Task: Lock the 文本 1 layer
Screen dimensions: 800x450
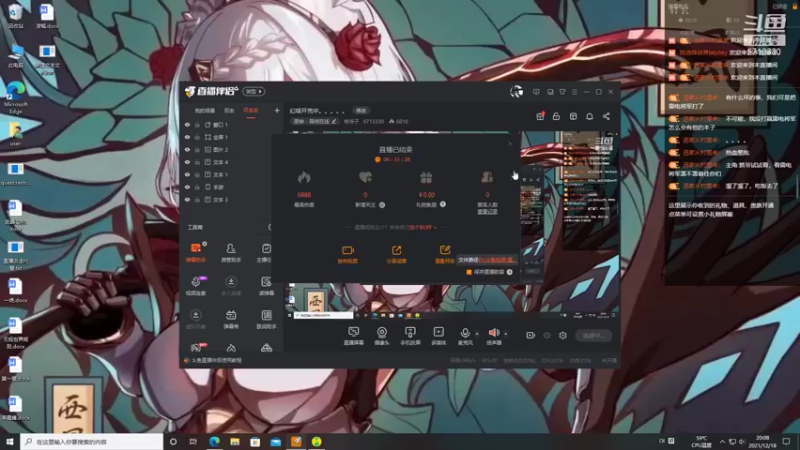Action: [x=197, y=174]
